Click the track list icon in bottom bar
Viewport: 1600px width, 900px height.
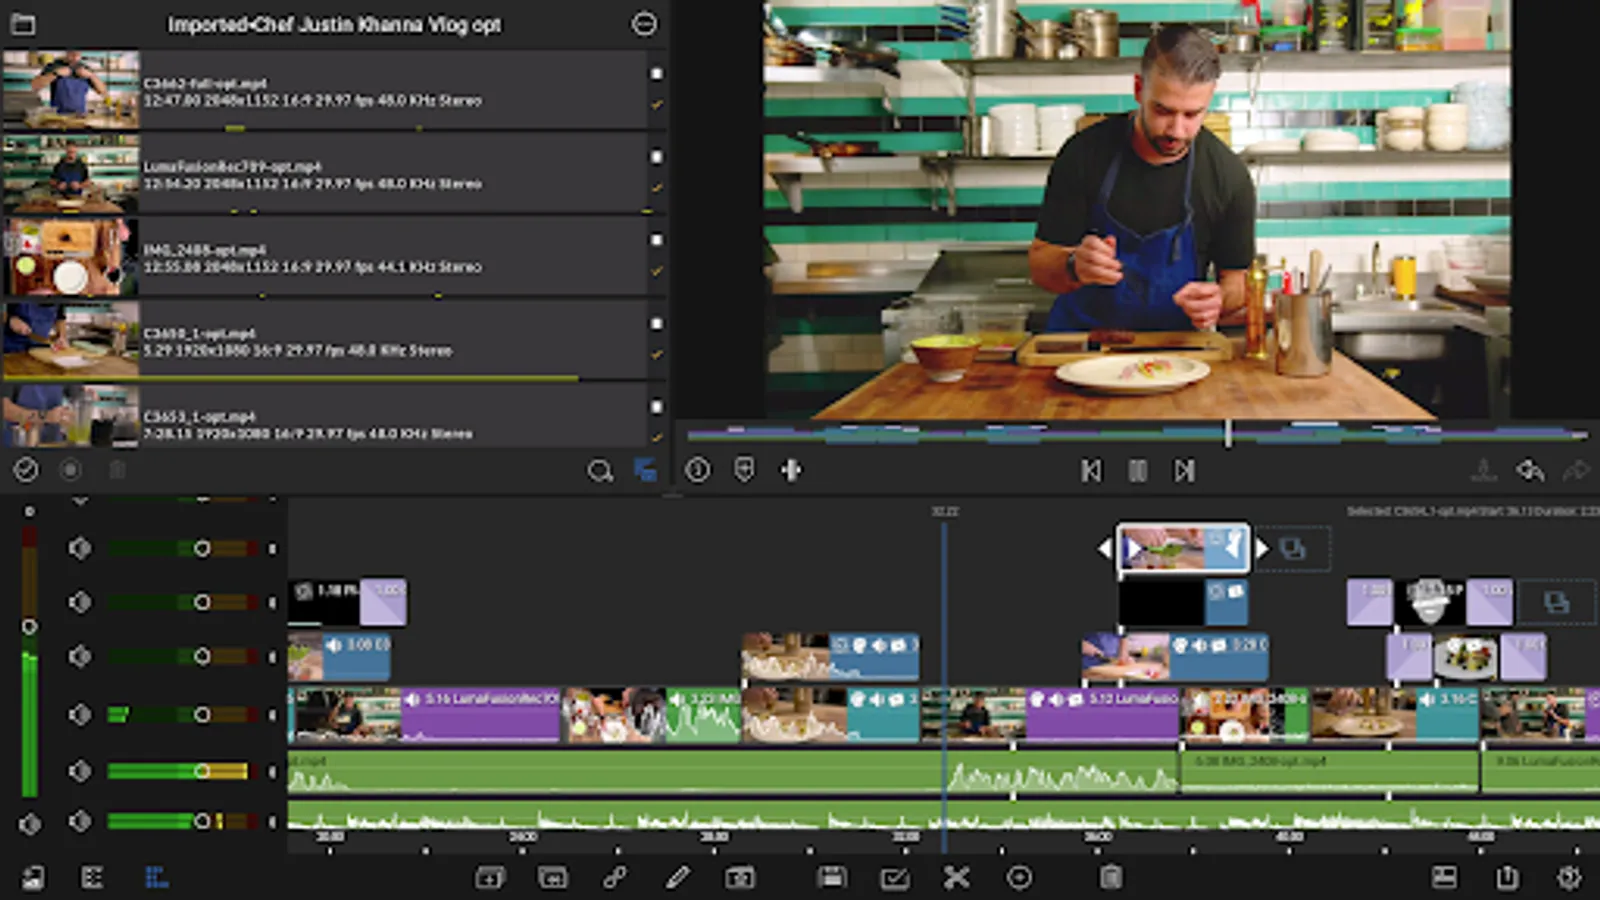pyautogui.click(x=92, y=878)
